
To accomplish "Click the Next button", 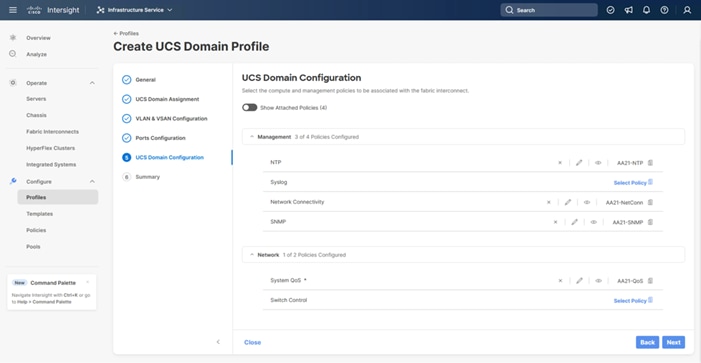I will point(673,342).
